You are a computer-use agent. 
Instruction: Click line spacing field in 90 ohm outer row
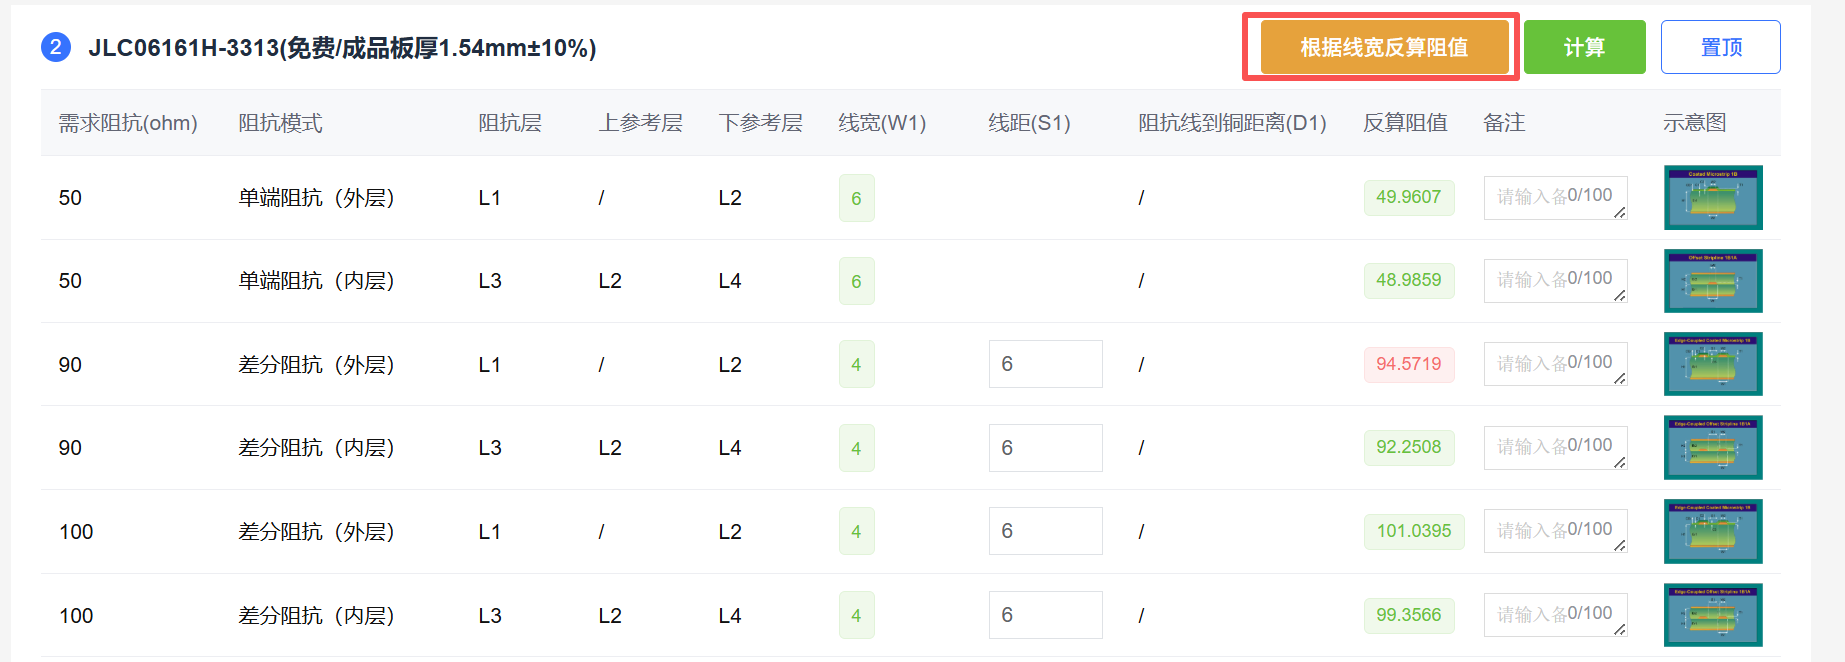point(1045,364)
